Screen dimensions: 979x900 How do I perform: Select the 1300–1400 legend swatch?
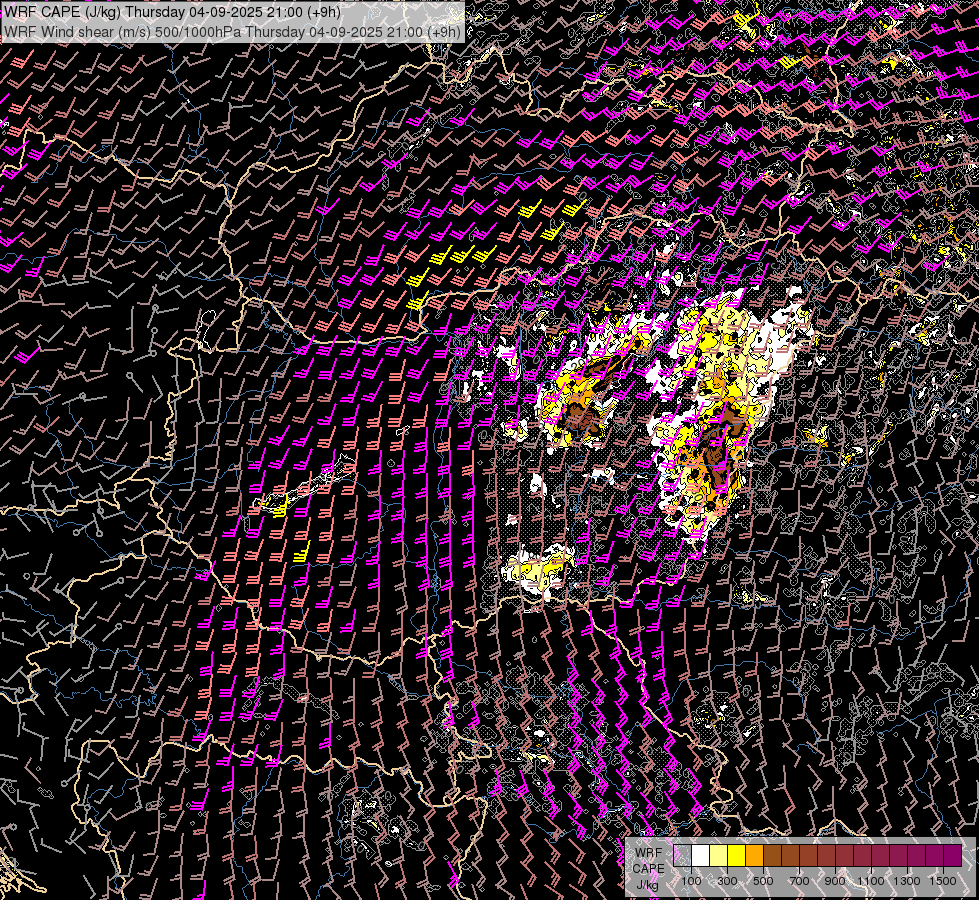click(917, 856)
